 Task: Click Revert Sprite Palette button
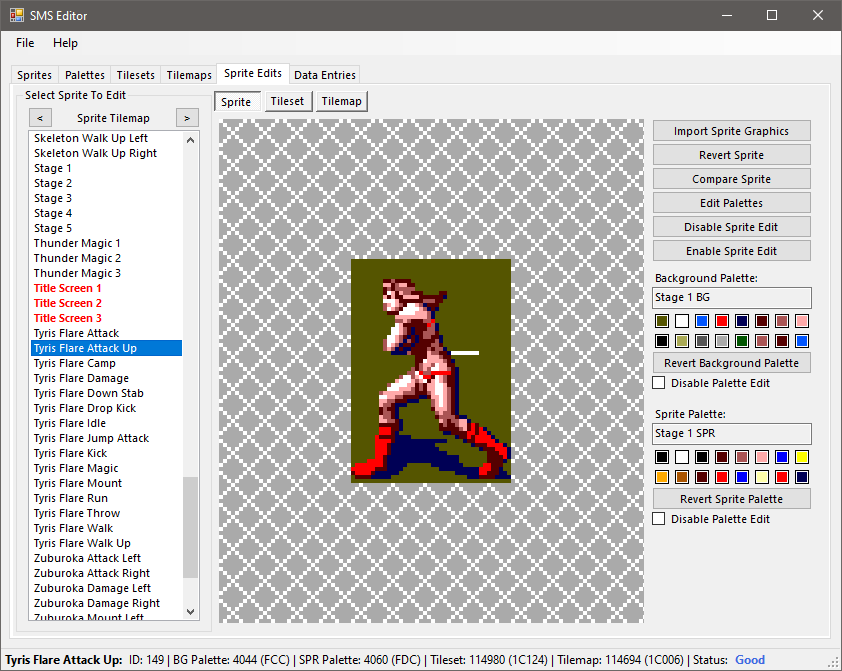click(x=731, y=499)
